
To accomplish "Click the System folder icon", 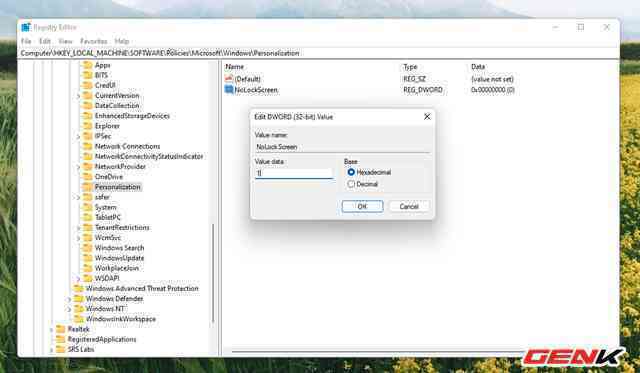I will (87, 207).
